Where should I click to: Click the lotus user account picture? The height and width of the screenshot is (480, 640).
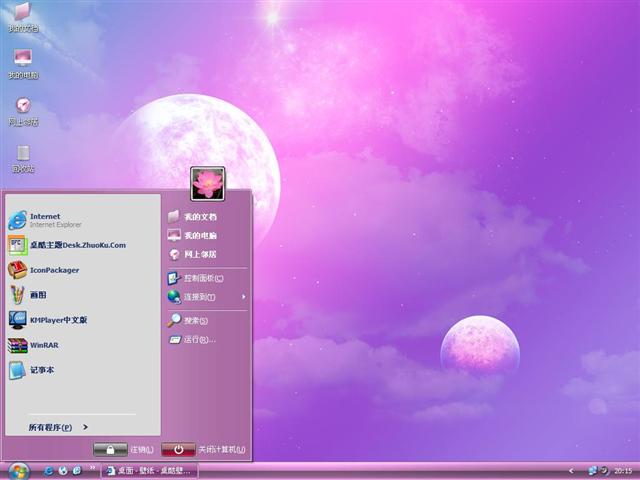[208, 183]
